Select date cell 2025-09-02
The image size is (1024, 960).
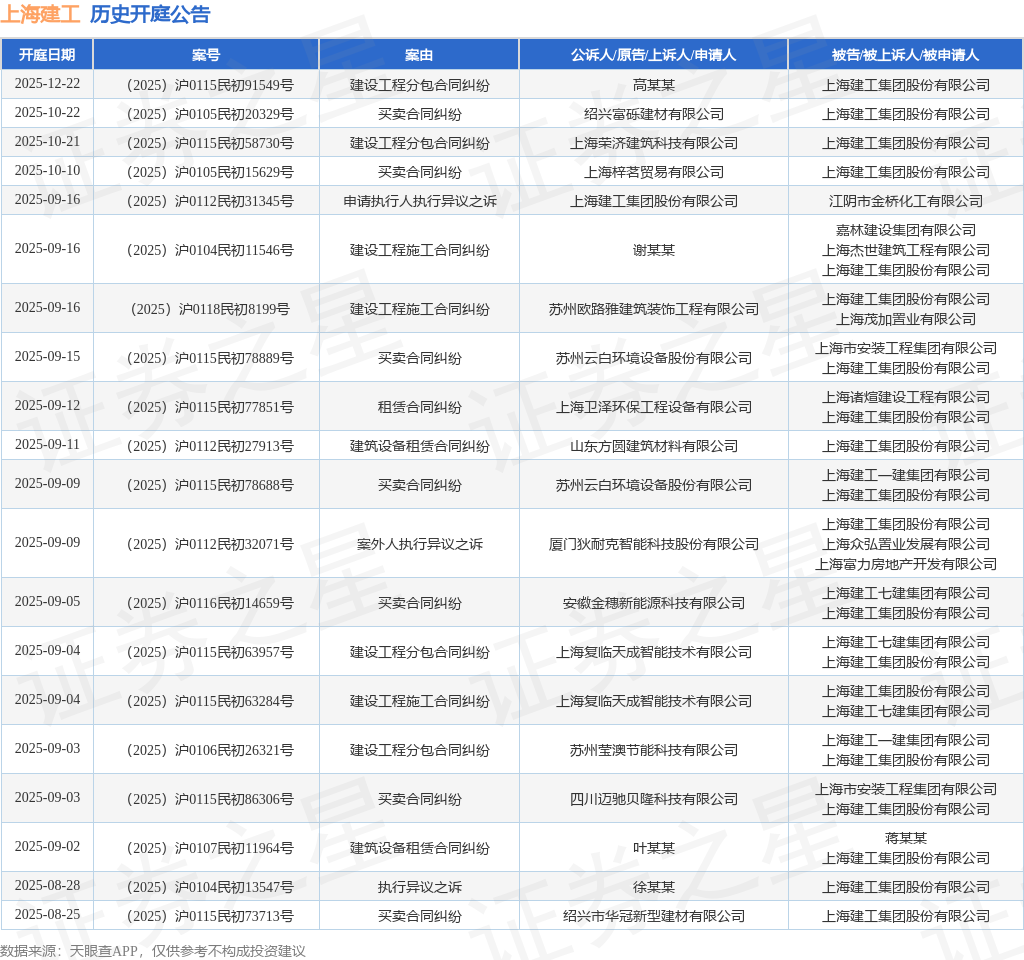(47, 846)
